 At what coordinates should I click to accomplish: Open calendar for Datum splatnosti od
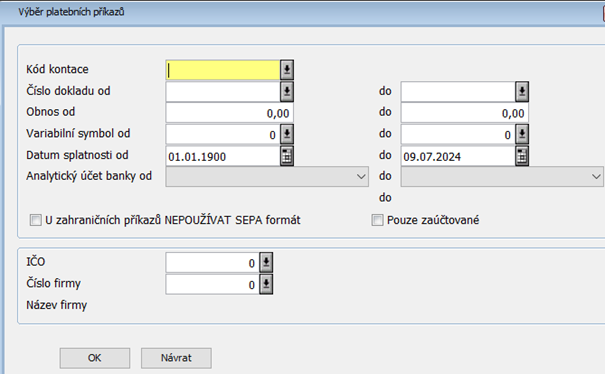[287, 156]
